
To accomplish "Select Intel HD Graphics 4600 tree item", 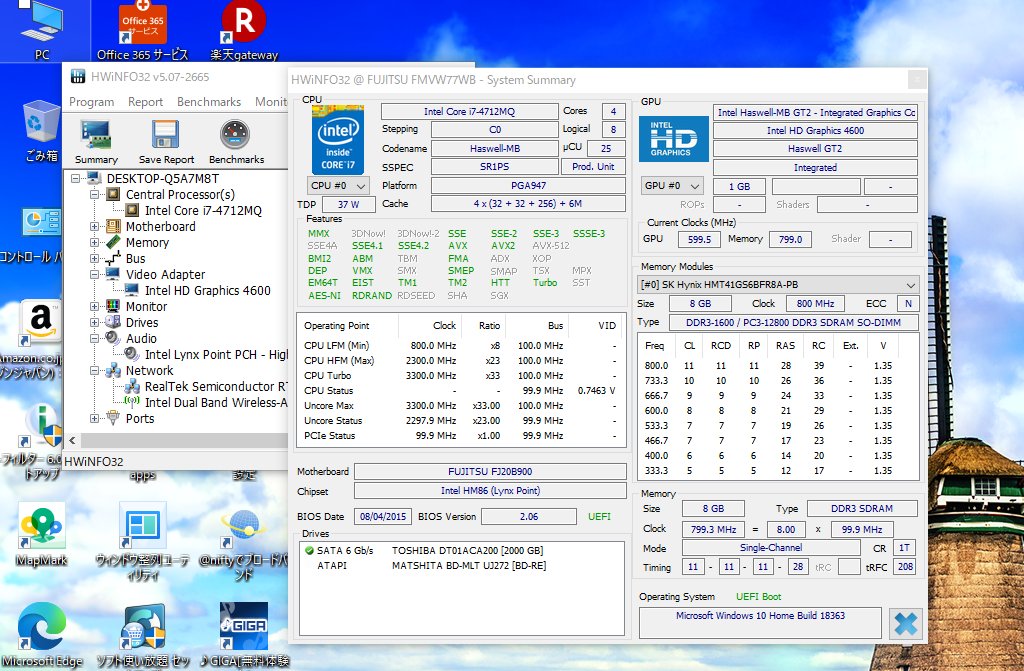I will pyautogui.click(x=207, y=291).
